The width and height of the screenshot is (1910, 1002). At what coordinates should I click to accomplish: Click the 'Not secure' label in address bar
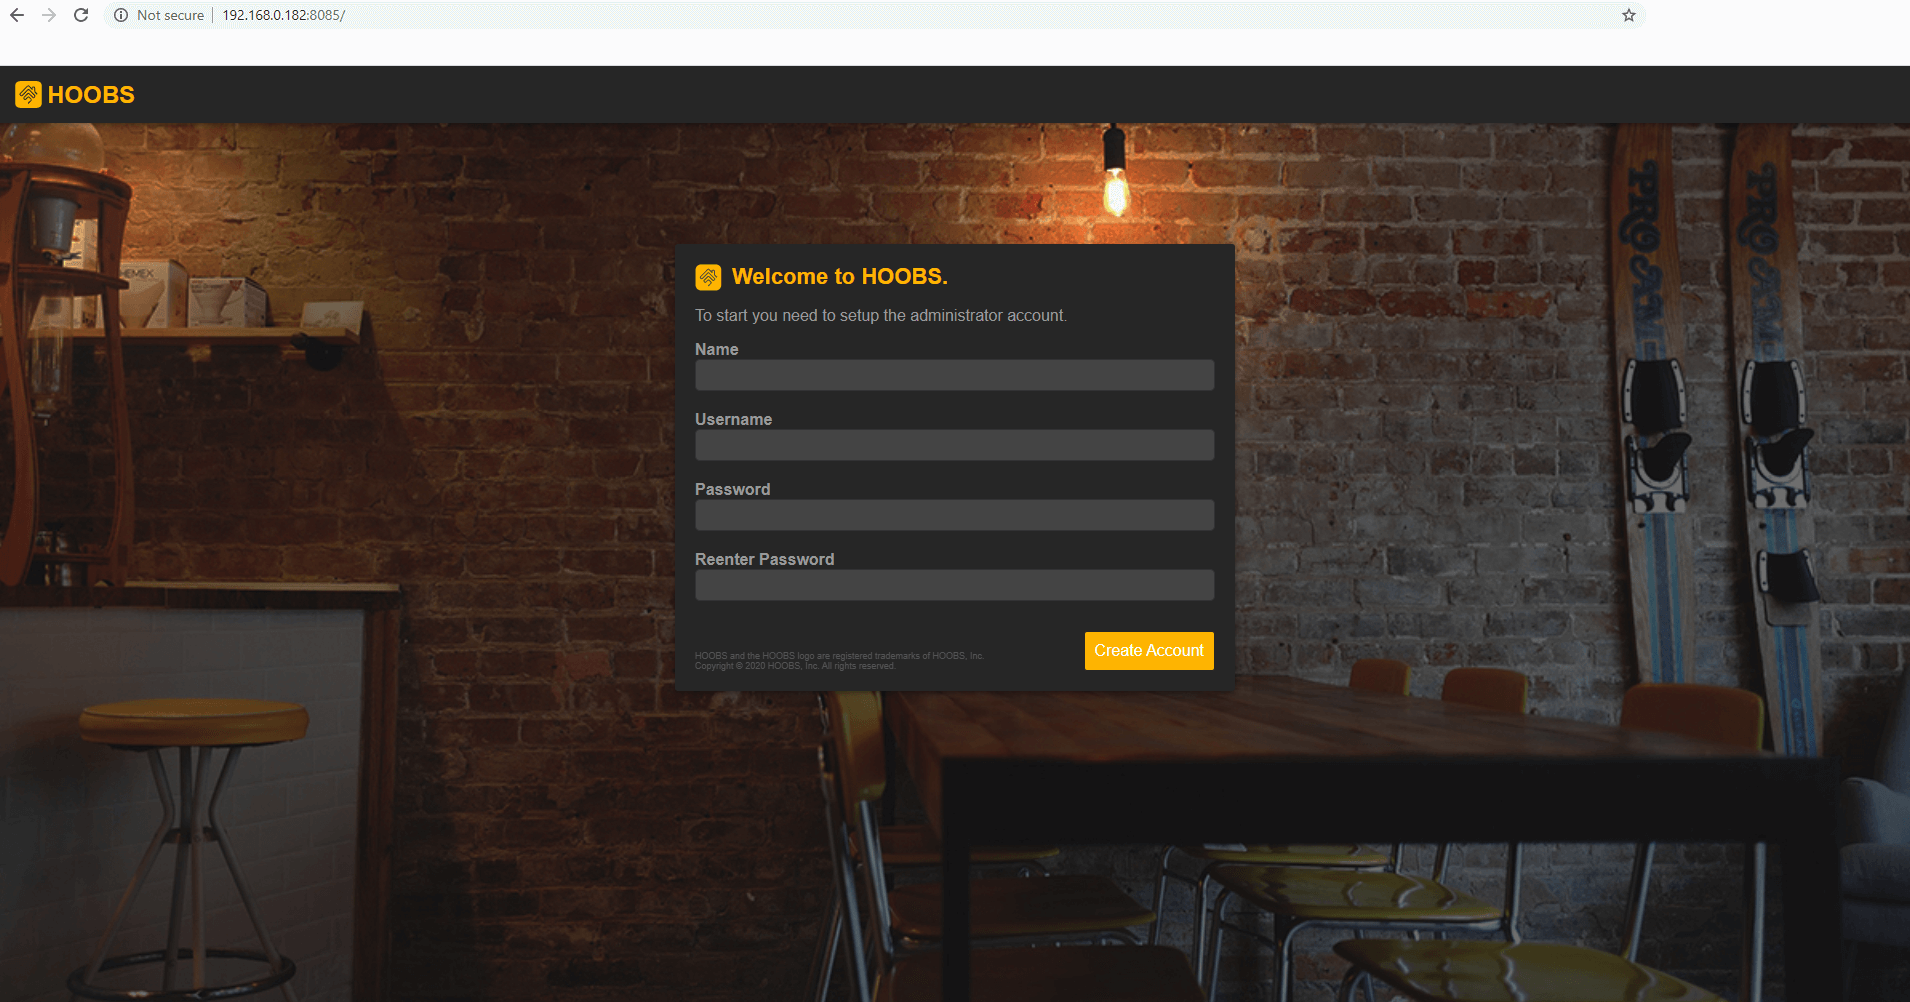click(x=170, y=15)
